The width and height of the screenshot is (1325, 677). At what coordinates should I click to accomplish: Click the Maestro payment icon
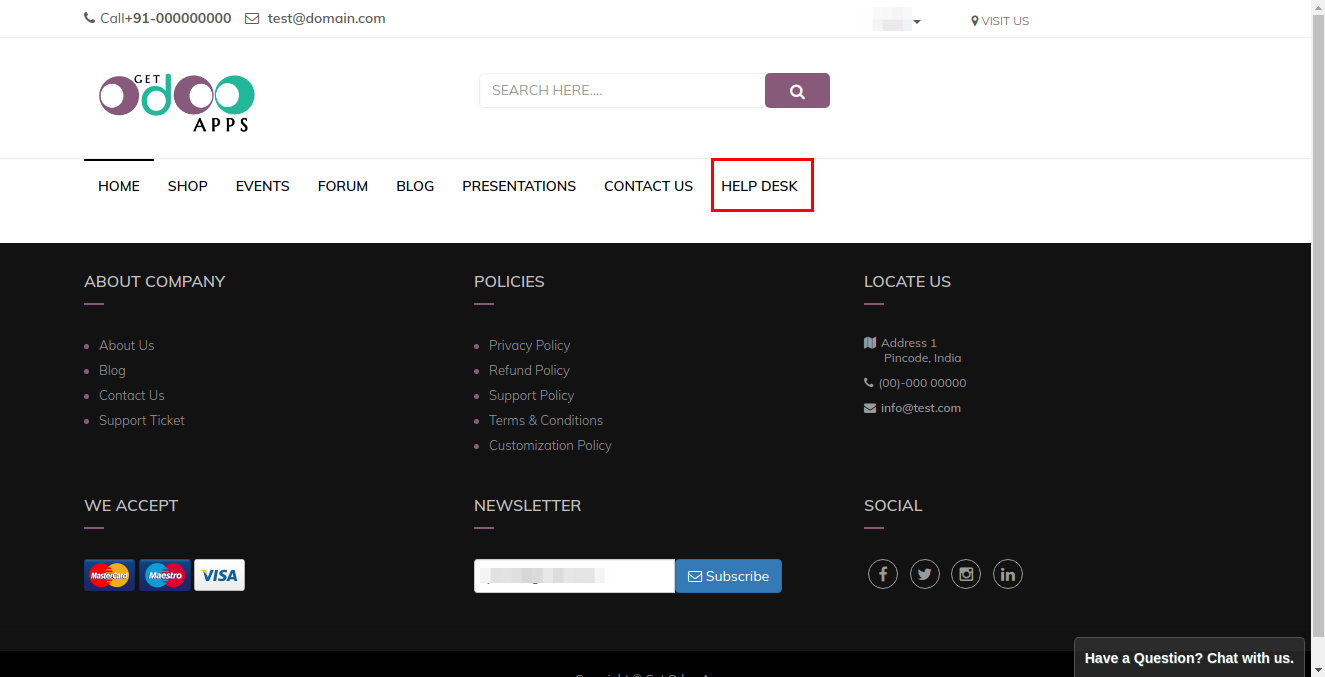(164, 575)
